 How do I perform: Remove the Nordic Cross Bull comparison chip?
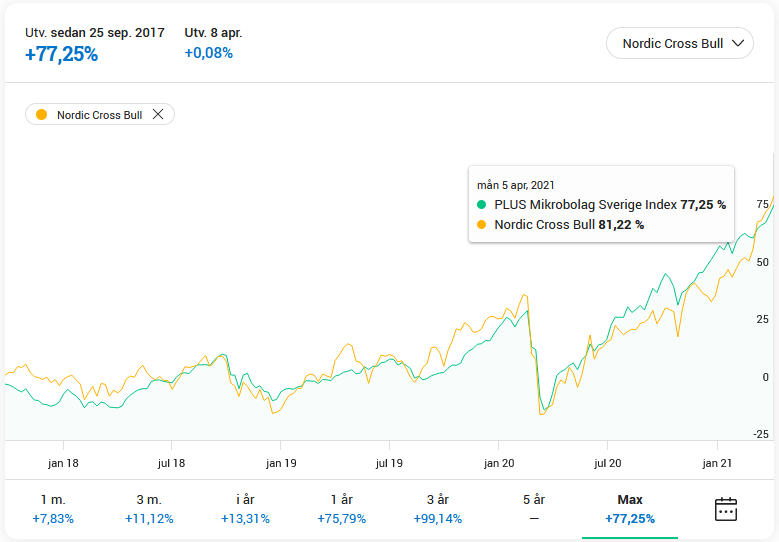(x=158, y=115)
